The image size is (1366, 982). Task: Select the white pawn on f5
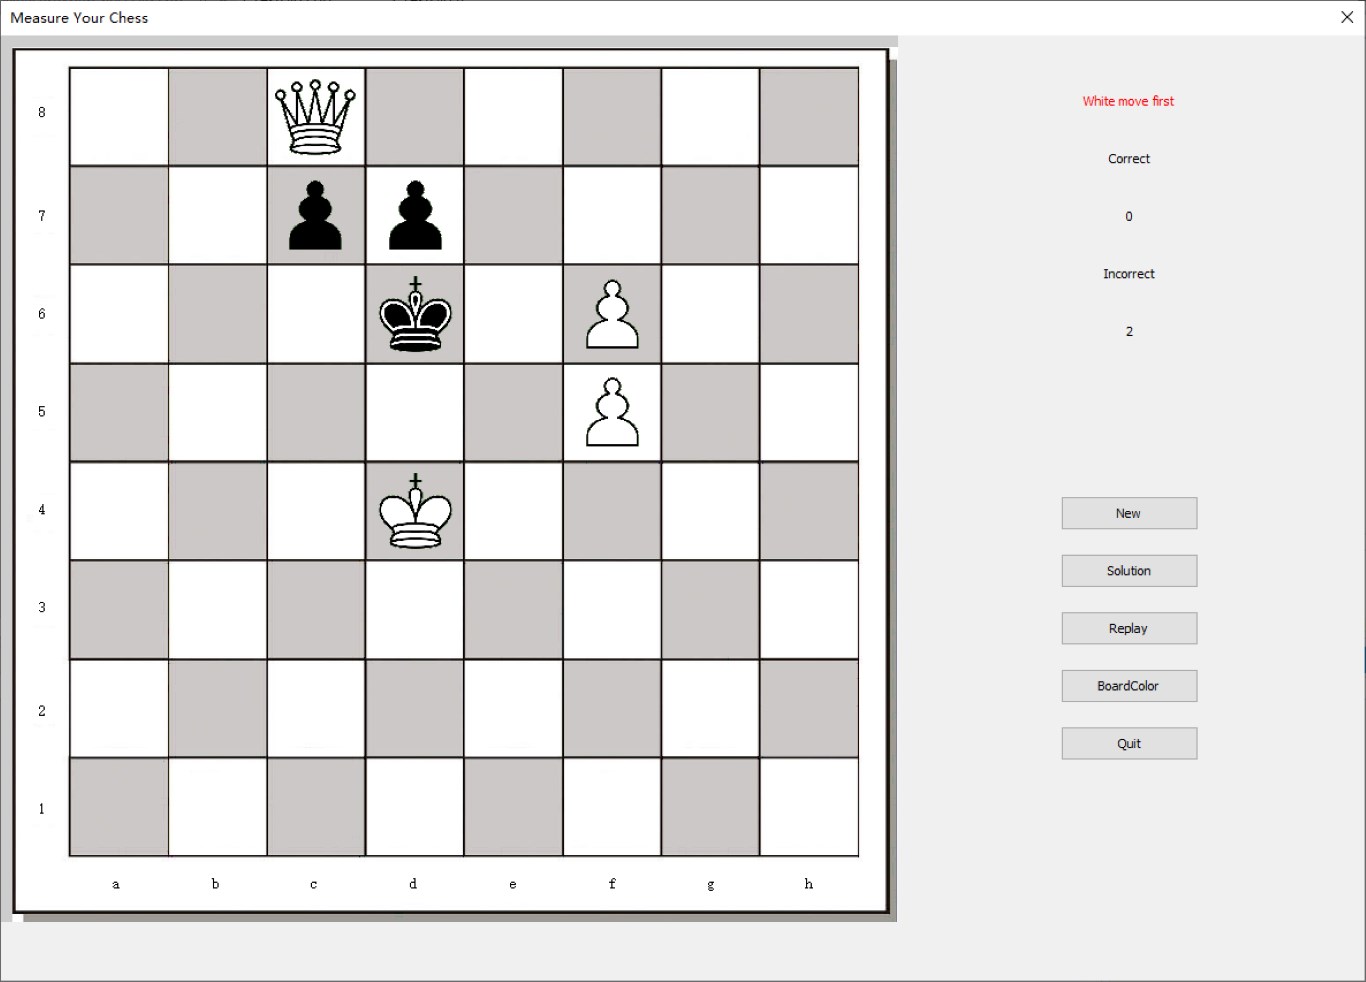coord(612,412)
